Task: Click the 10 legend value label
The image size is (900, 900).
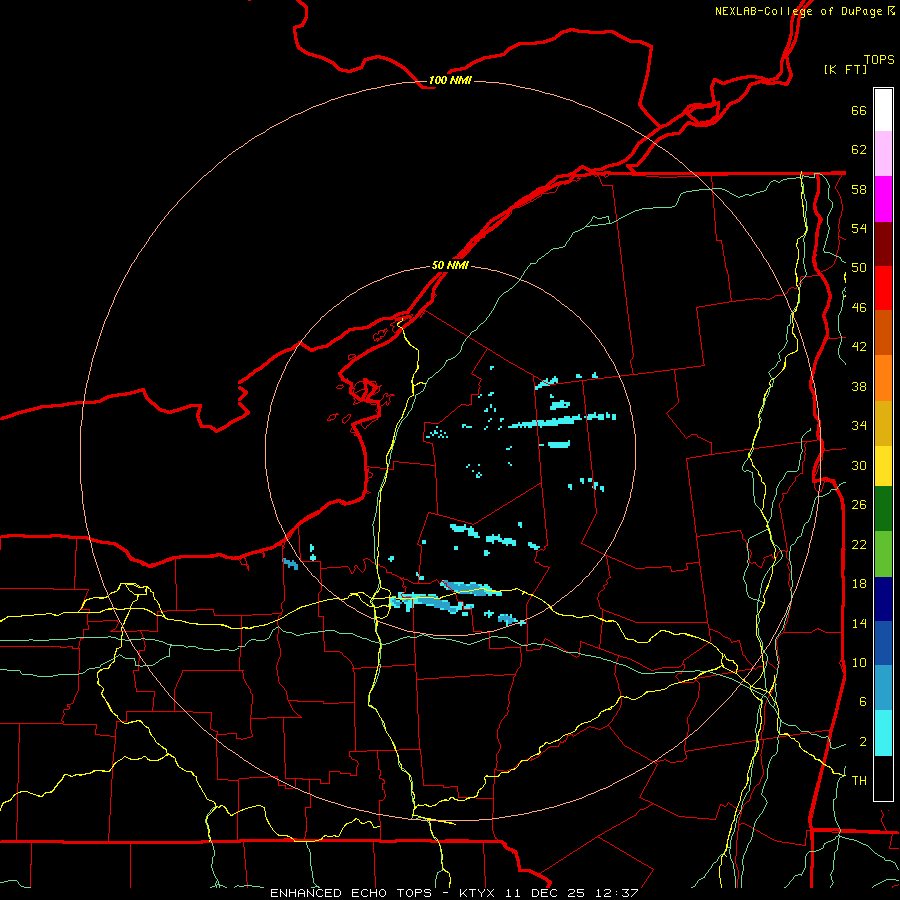Action: point(859,662)
